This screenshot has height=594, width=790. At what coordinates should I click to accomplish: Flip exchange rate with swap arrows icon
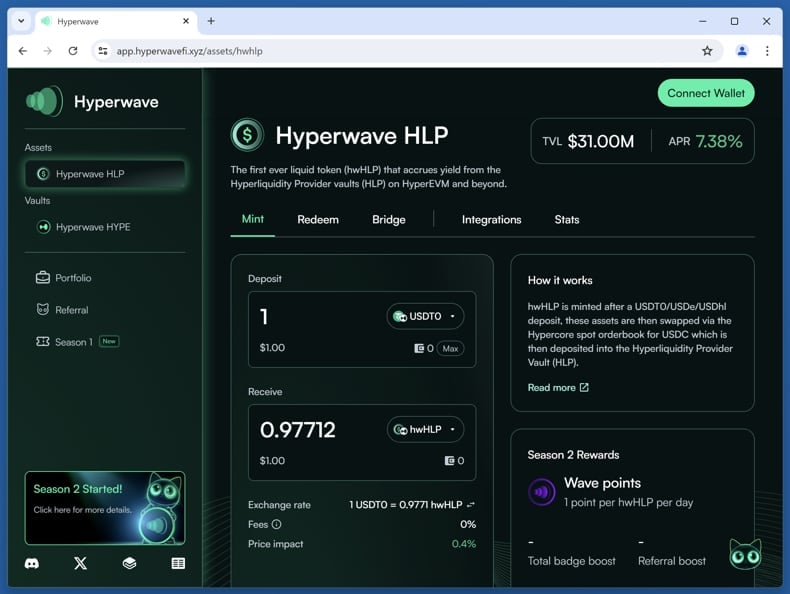[471, 505]
